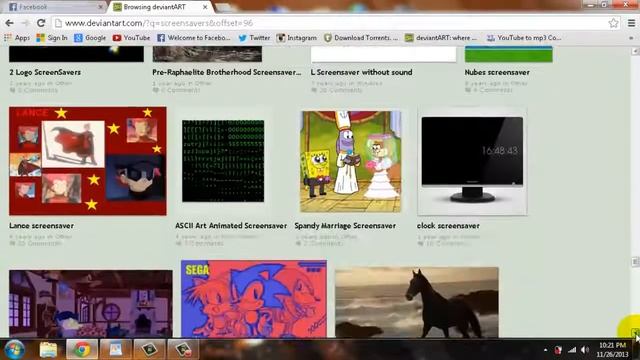Open the 2 Logo ScreenSavers dark thumbnail
Image resolution: width=640 pixels, height=360 pixels.
pyautogui.click(x=76, y=54)
